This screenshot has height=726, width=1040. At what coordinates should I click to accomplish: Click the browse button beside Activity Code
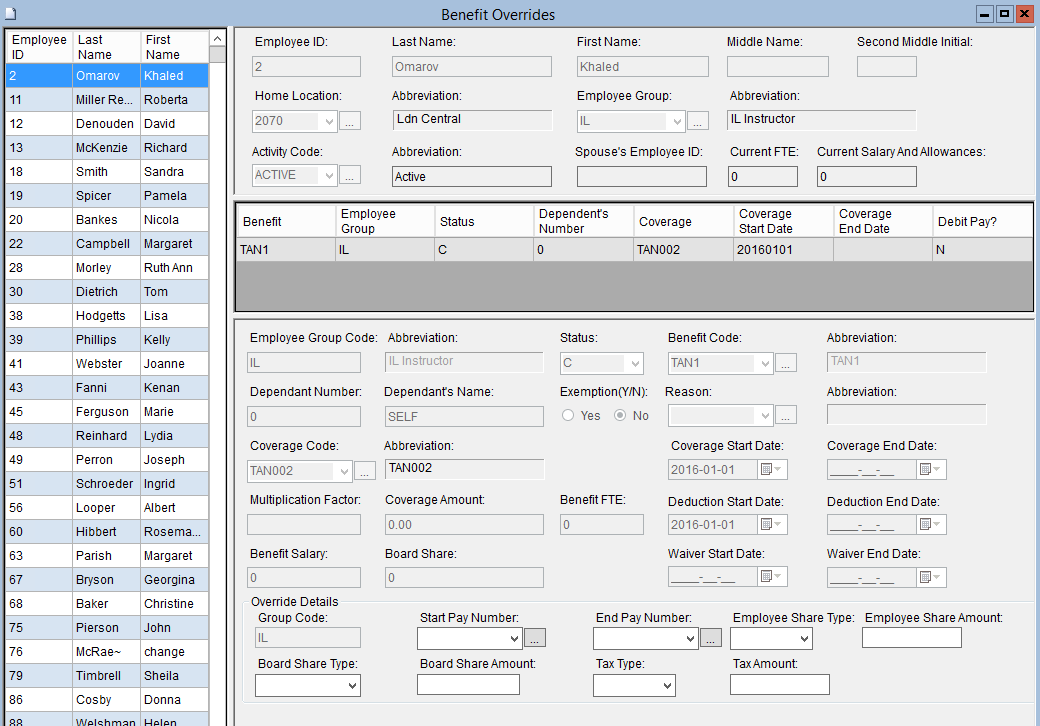click(x=350, y=175)
